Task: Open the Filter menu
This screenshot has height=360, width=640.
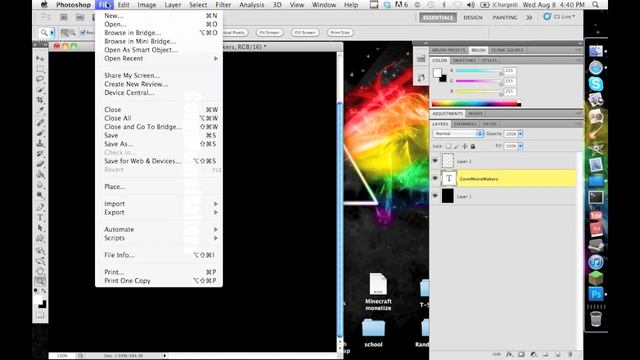Action: [x=223, y=5]
